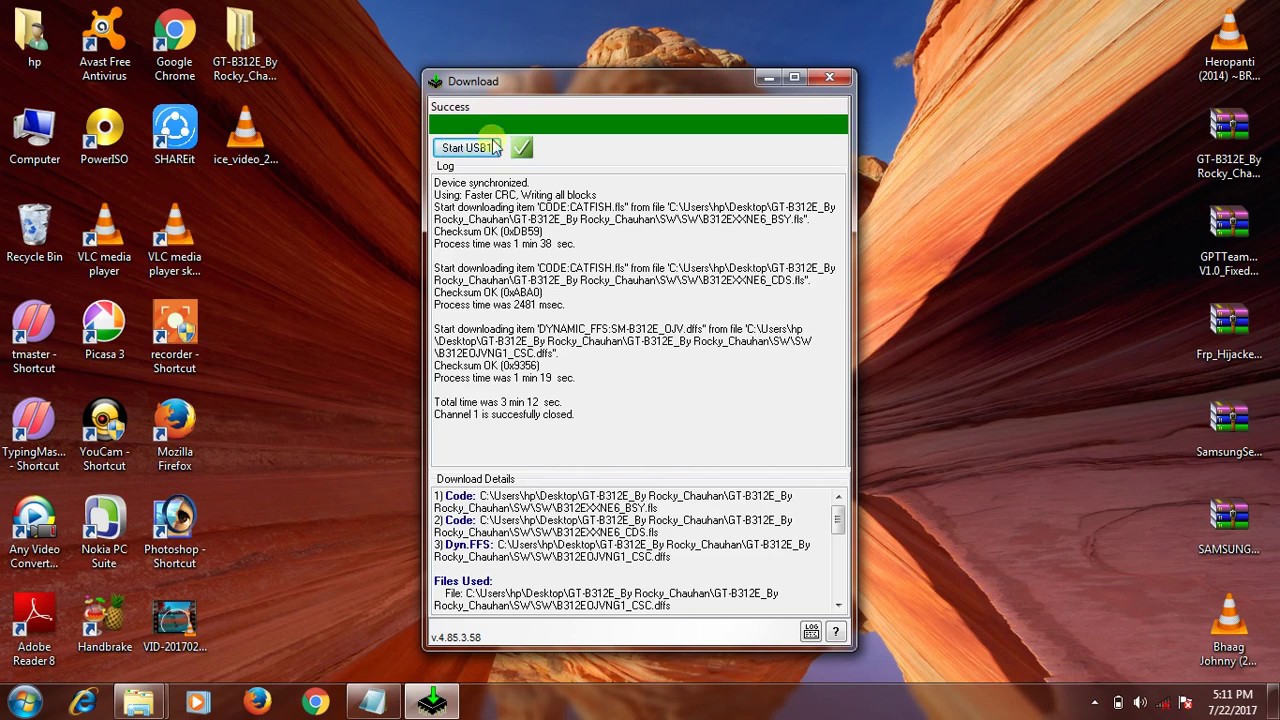Viewport: 1280px width, 720px height.
Task: Open File Explorer from taskbar
Action: click(x=140, y=702)
